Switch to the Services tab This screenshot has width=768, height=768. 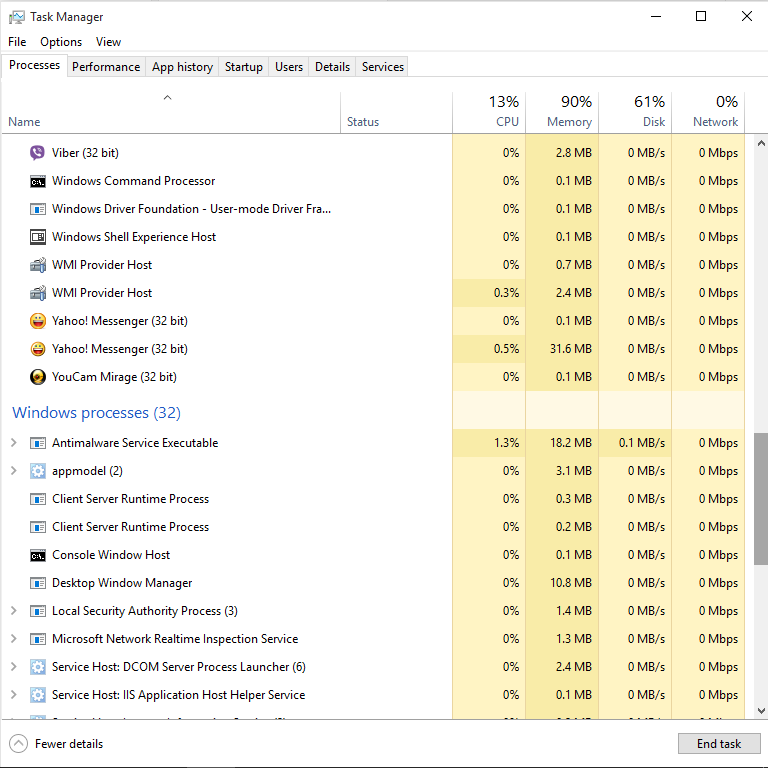pyautogui.click(x=383, y=67)
